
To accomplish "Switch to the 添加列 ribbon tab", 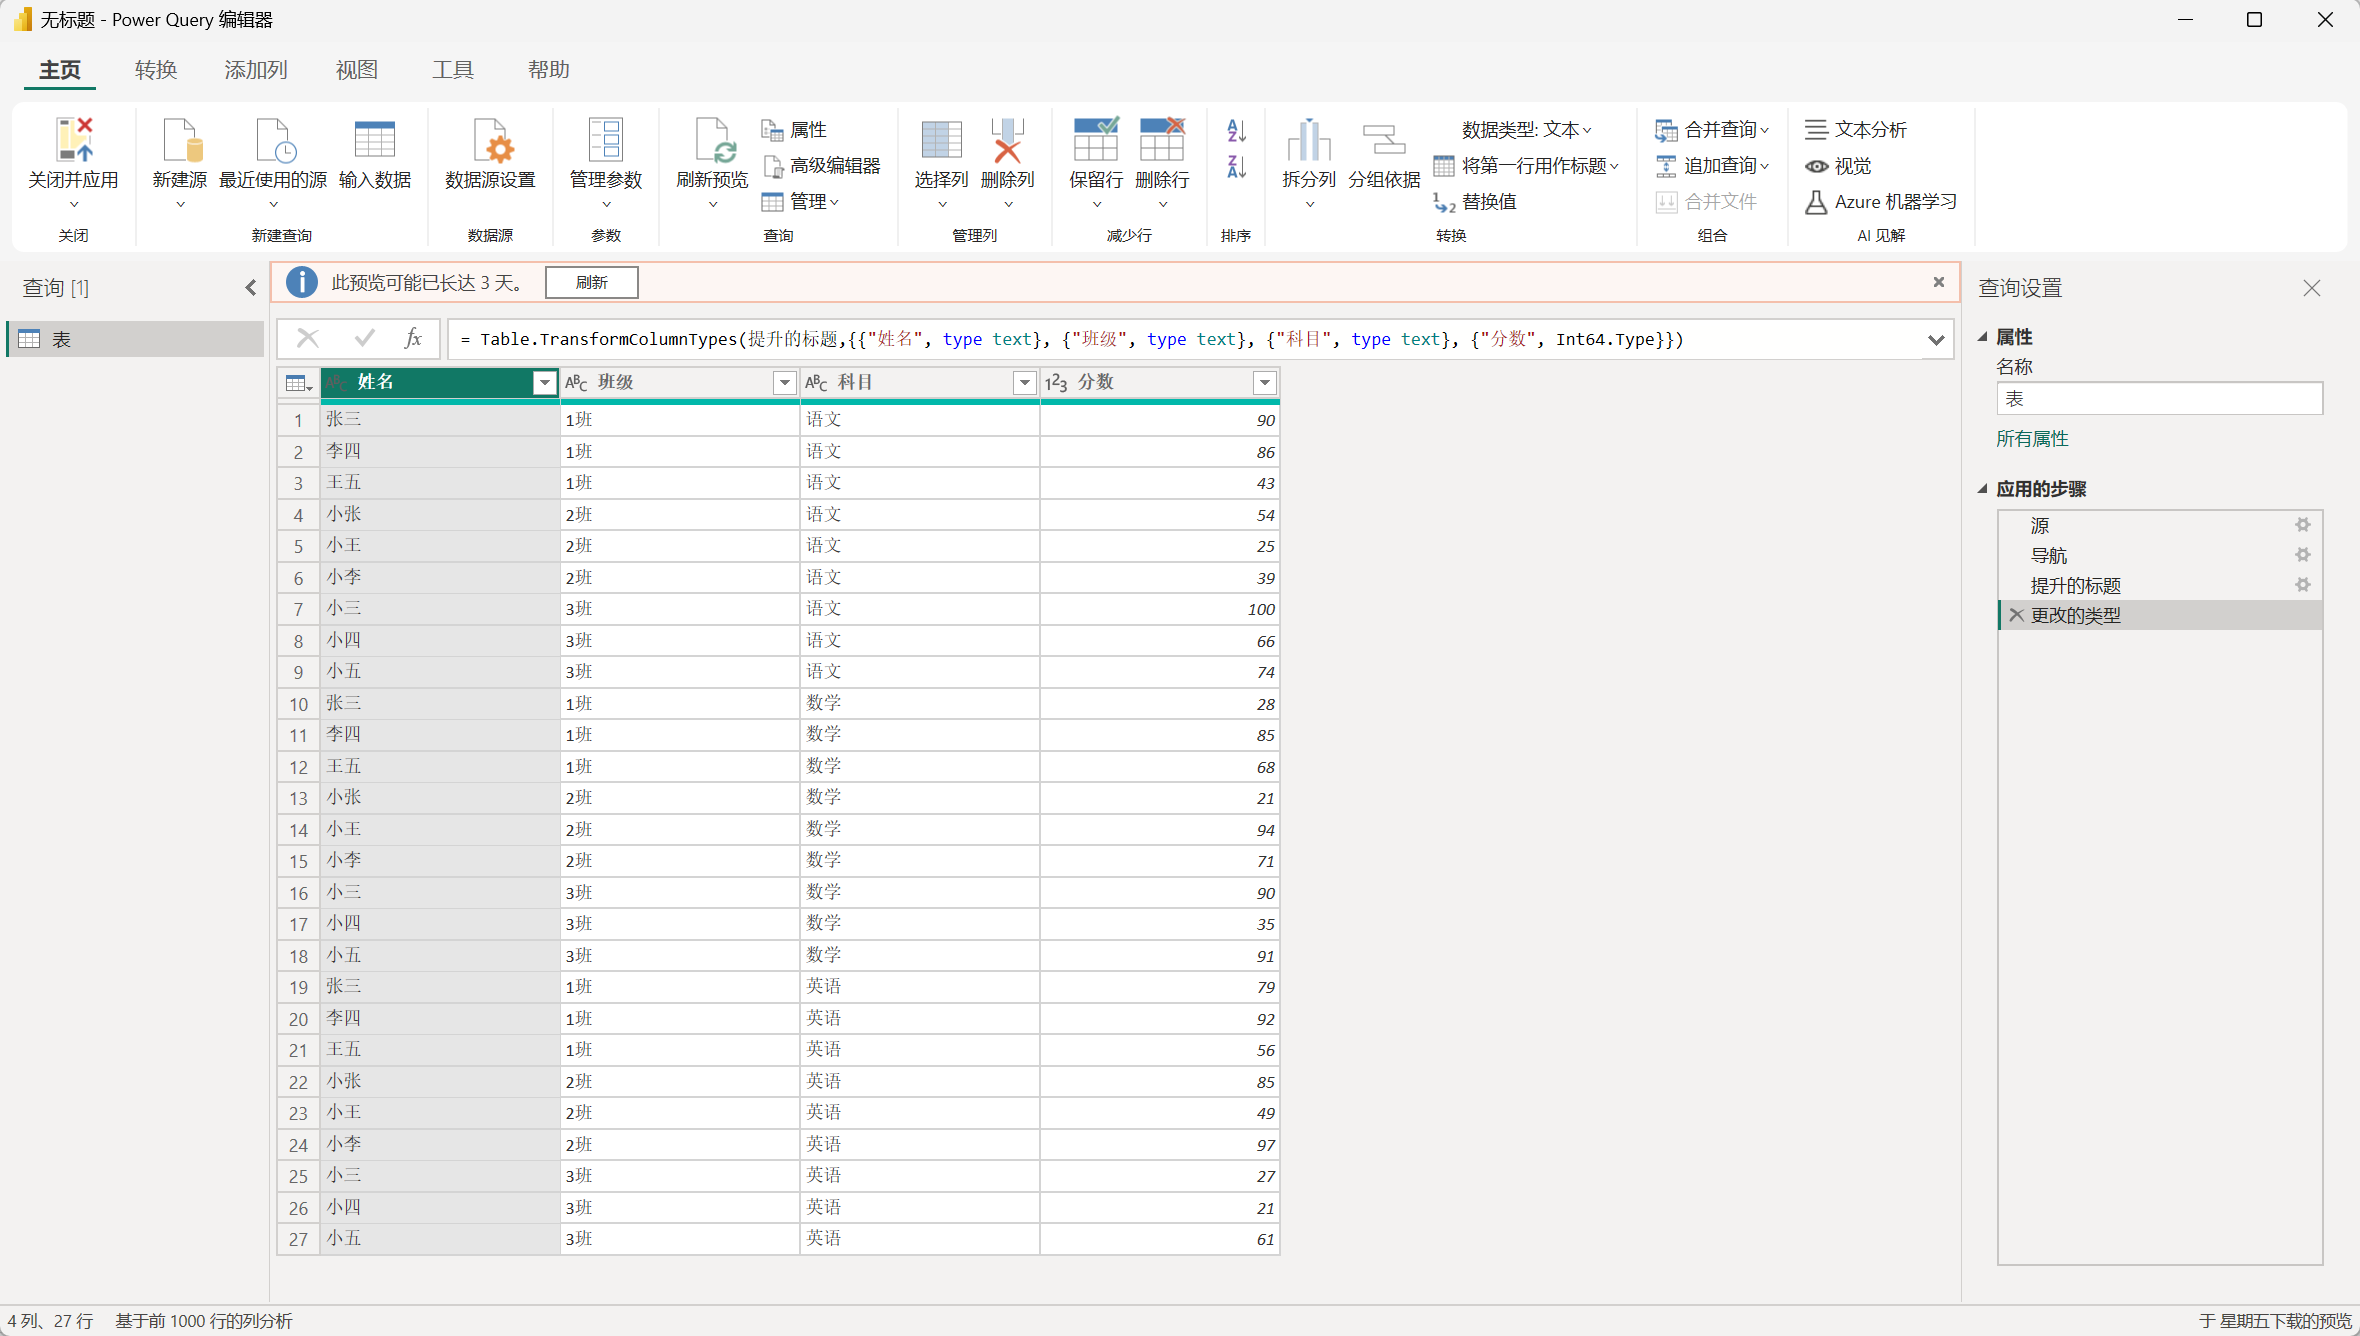I will 255,70.
